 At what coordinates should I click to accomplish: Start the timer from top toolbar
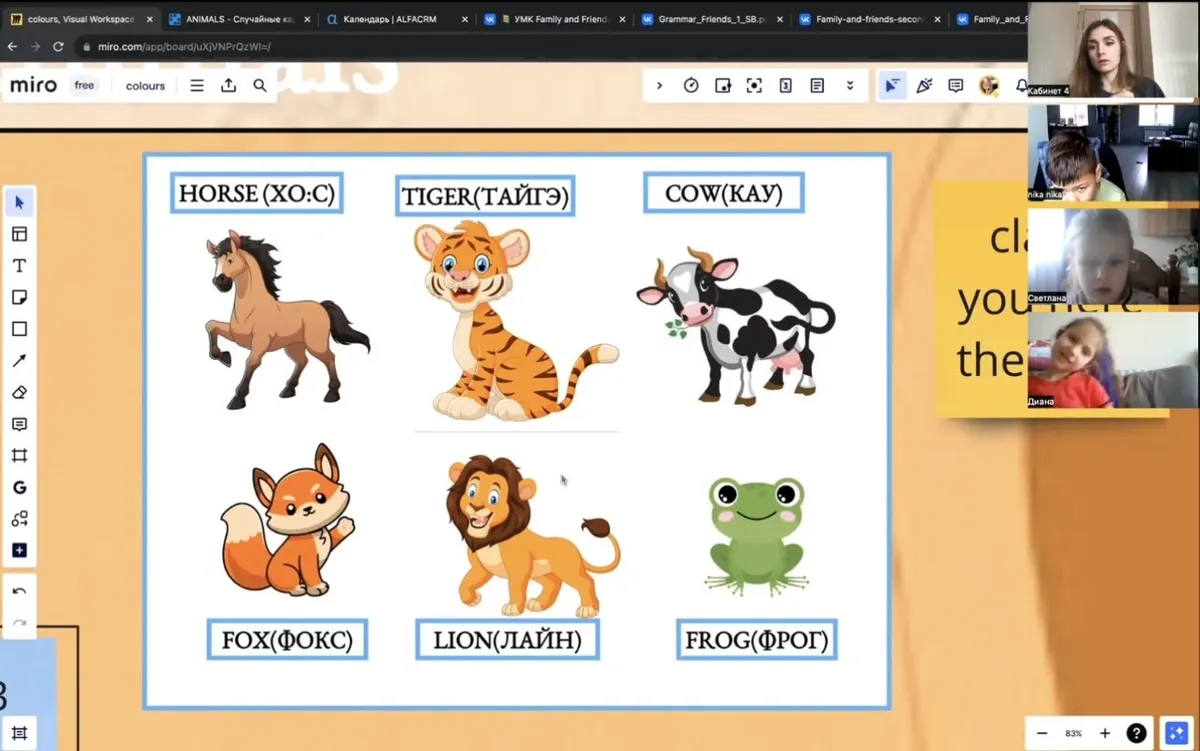pyautogui.click(x=691, y=86)
